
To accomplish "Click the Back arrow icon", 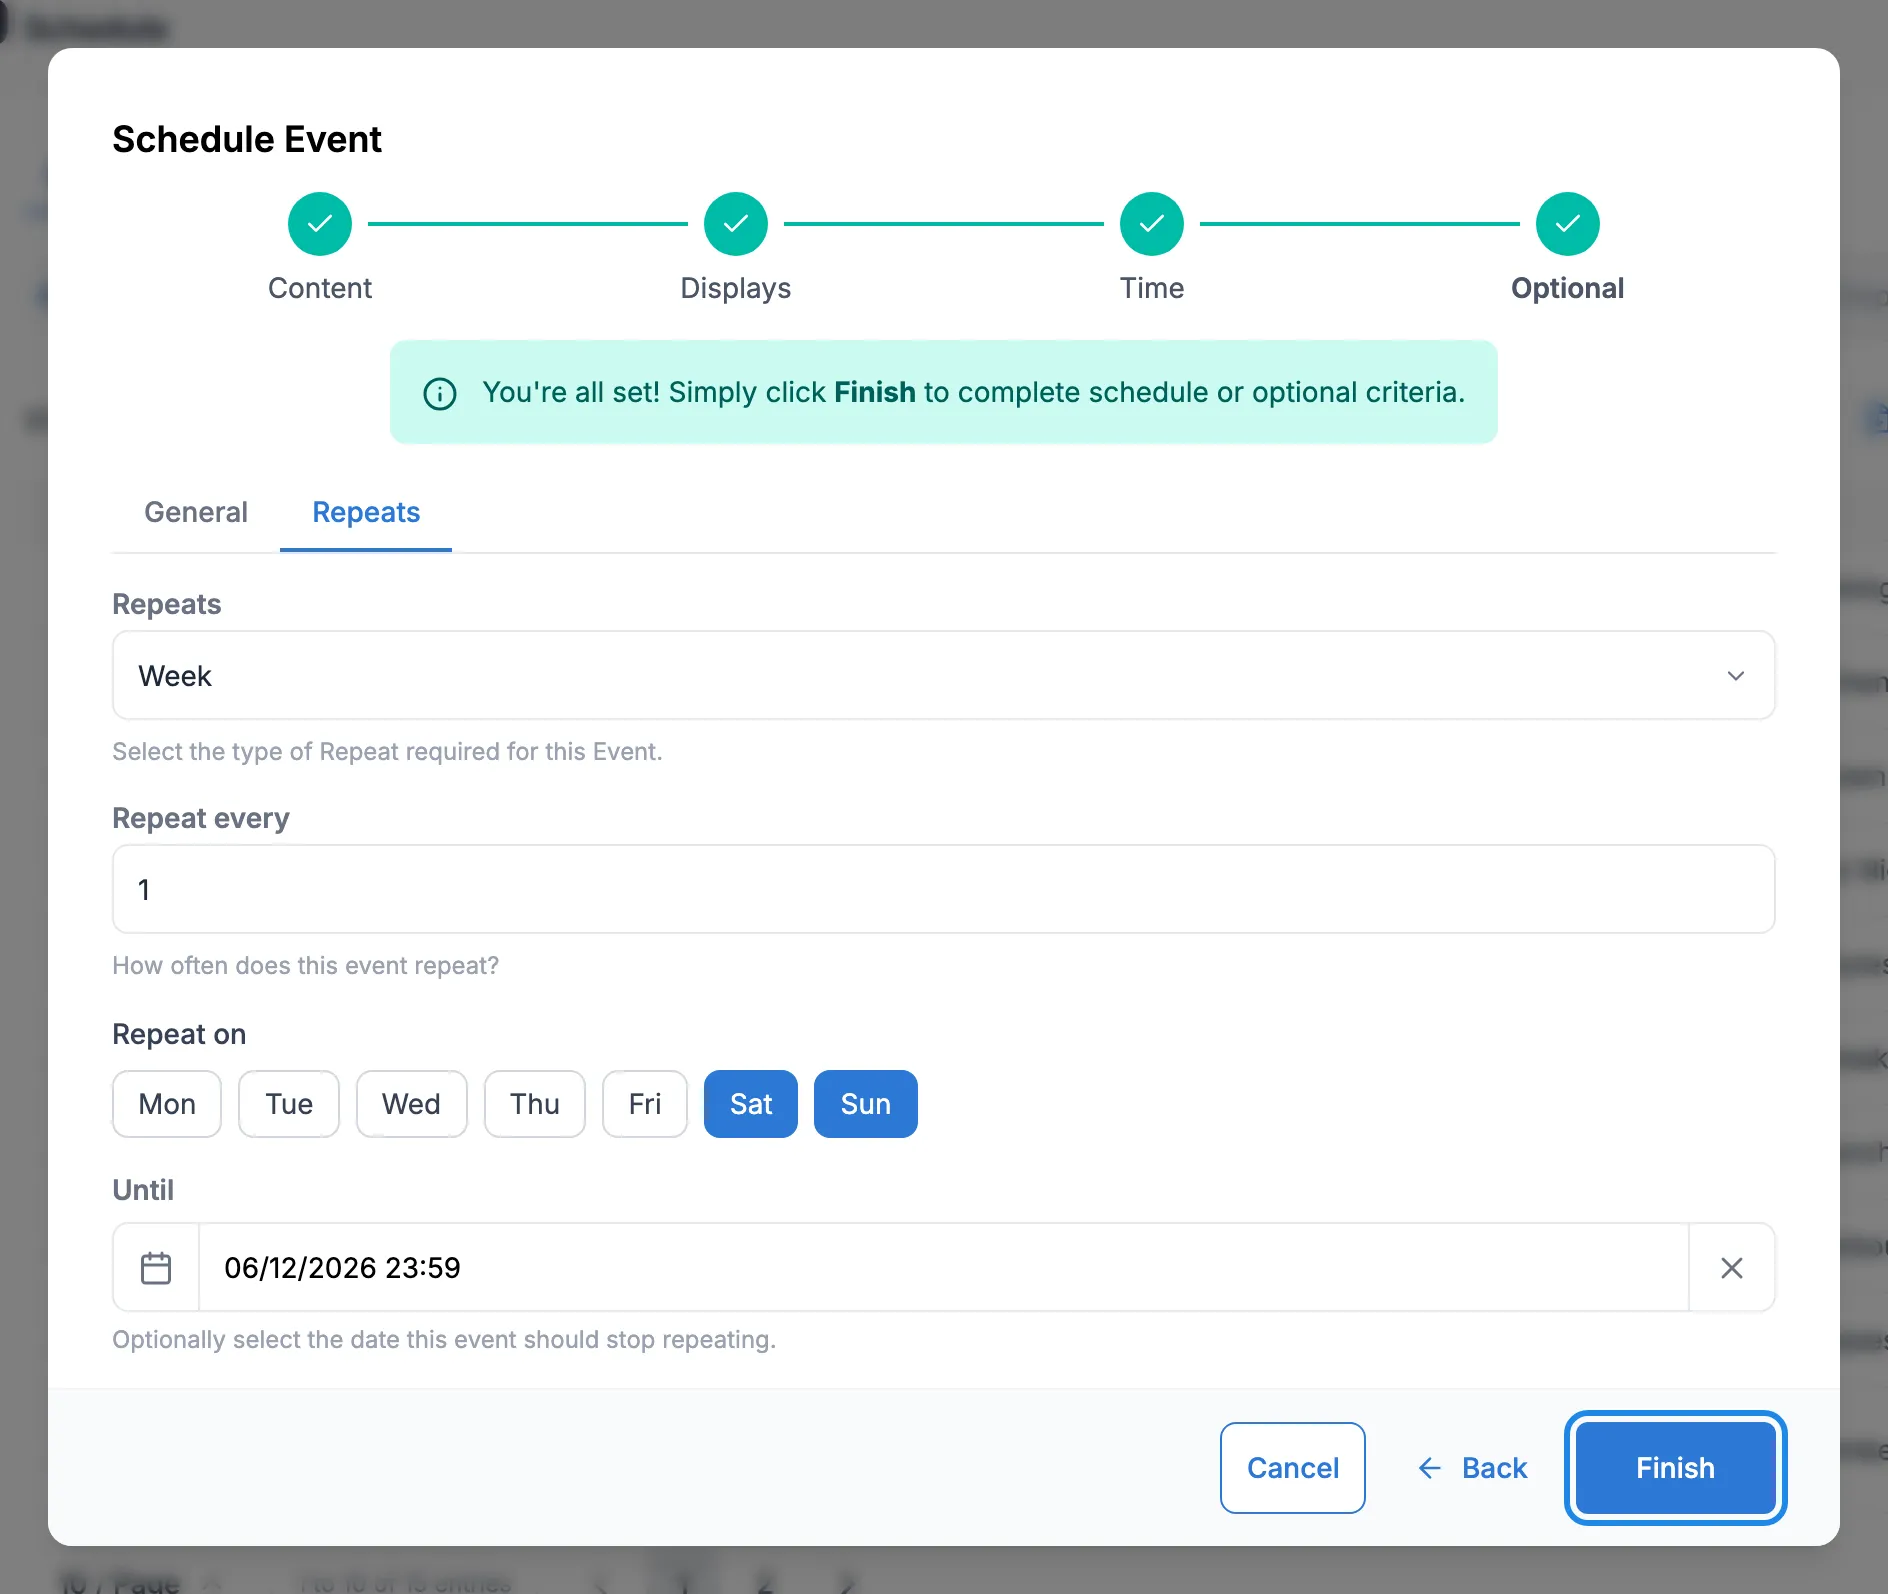I will point(1430,1468).
